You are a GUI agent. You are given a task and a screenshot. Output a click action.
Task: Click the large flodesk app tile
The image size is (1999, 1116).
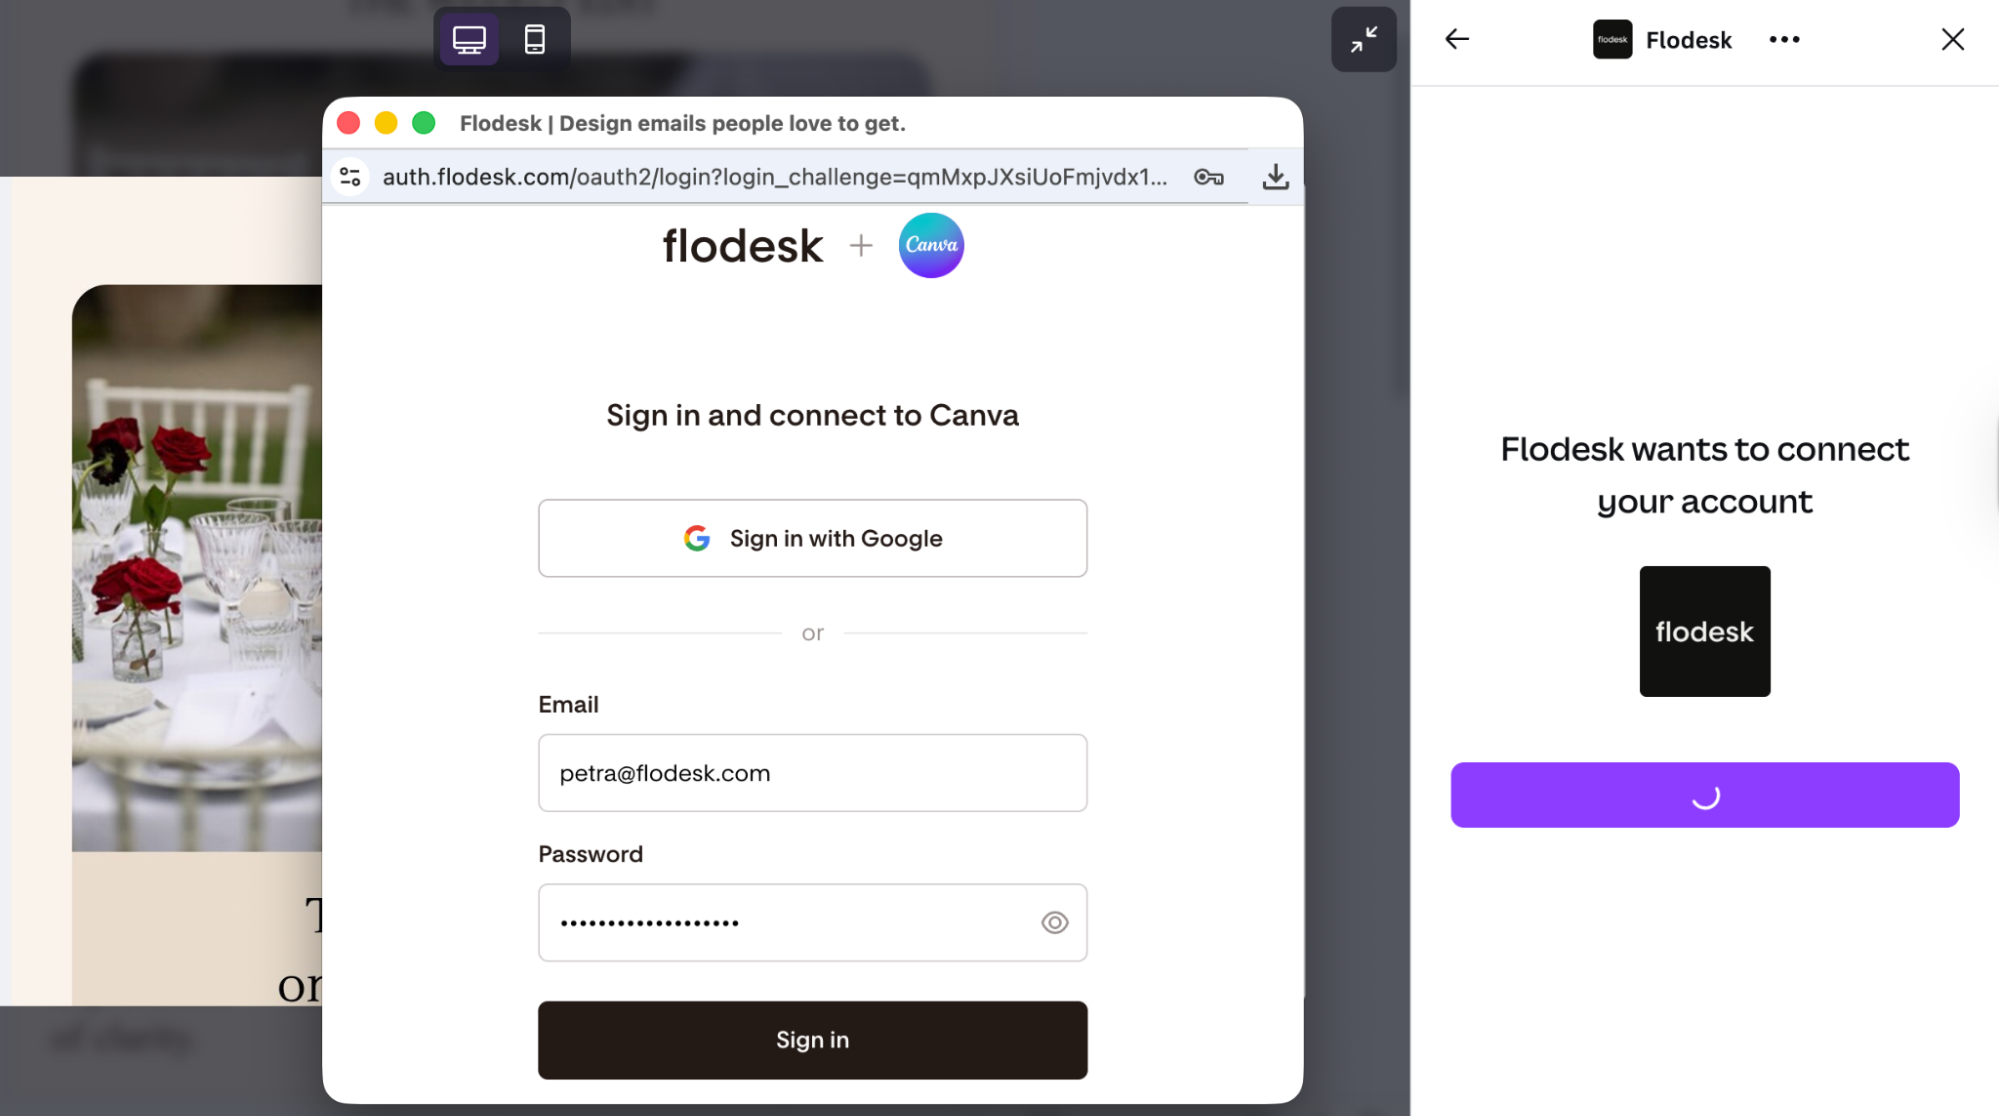point(1704,631)
